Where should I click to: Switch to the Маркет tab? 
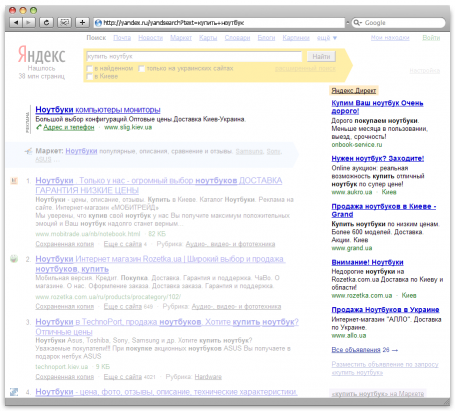tap(181, 38)
